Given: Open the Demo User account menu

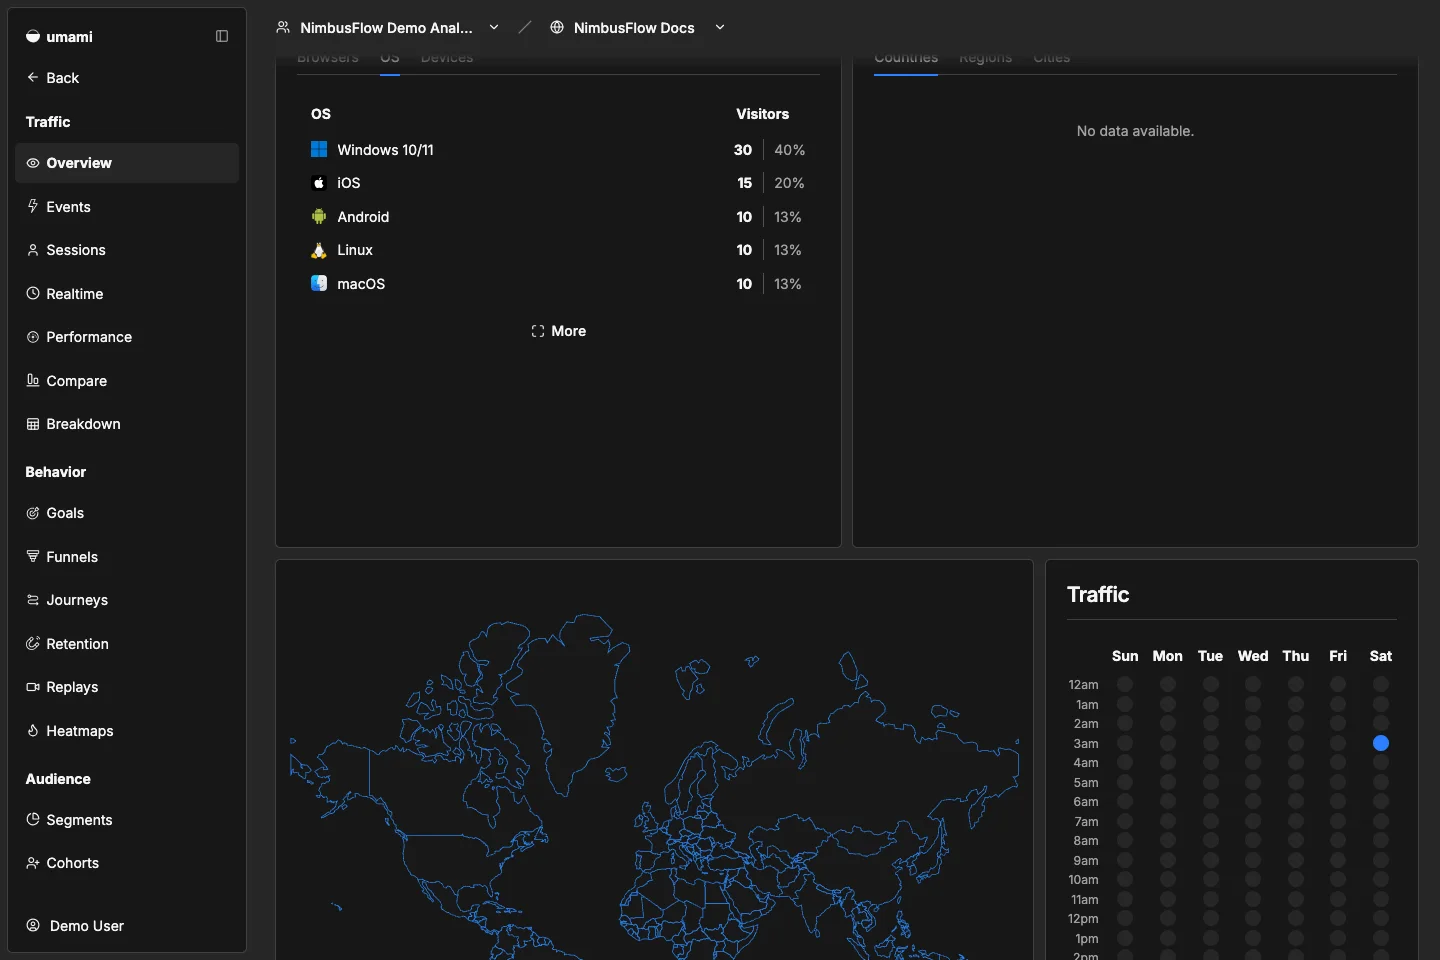Looking at the screenshot, I should tap(127, 925).
